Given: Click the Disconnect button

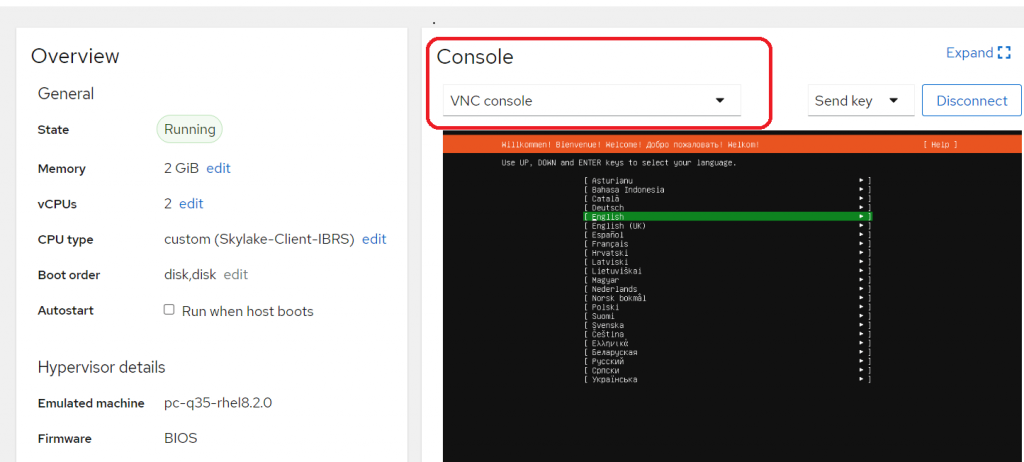Looking at the screenshot, I should [x=971, y=101].
